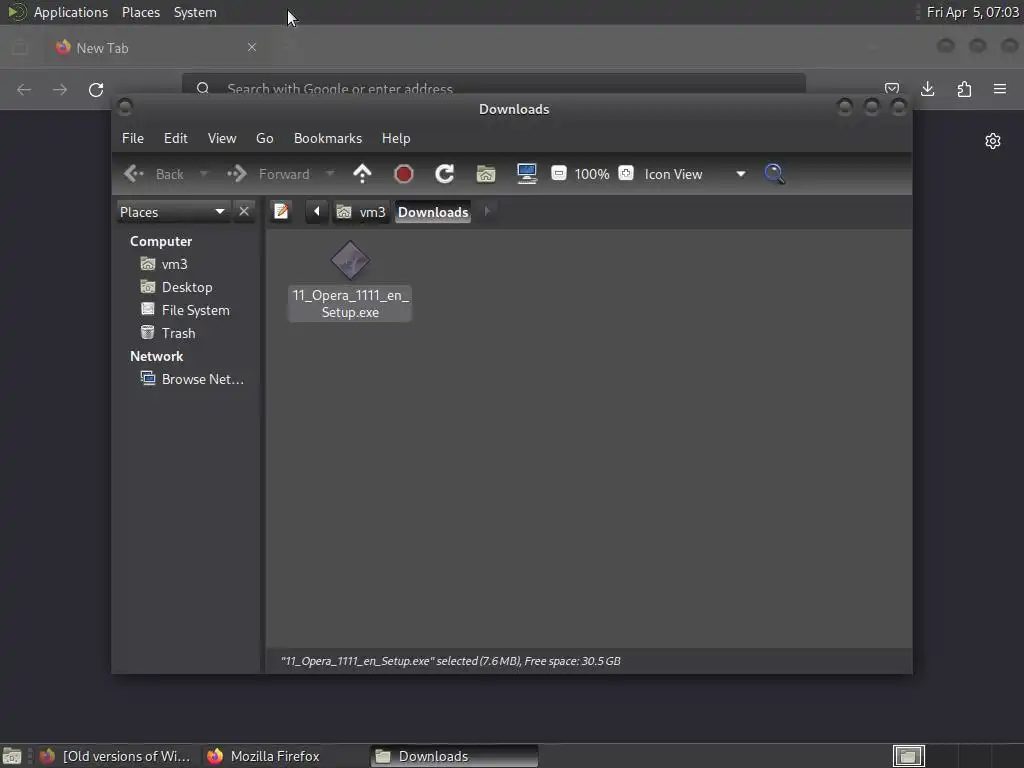
Task: Select the New Tab tab in Firefox
Action: pyautogui.click(x=157, y=48)
